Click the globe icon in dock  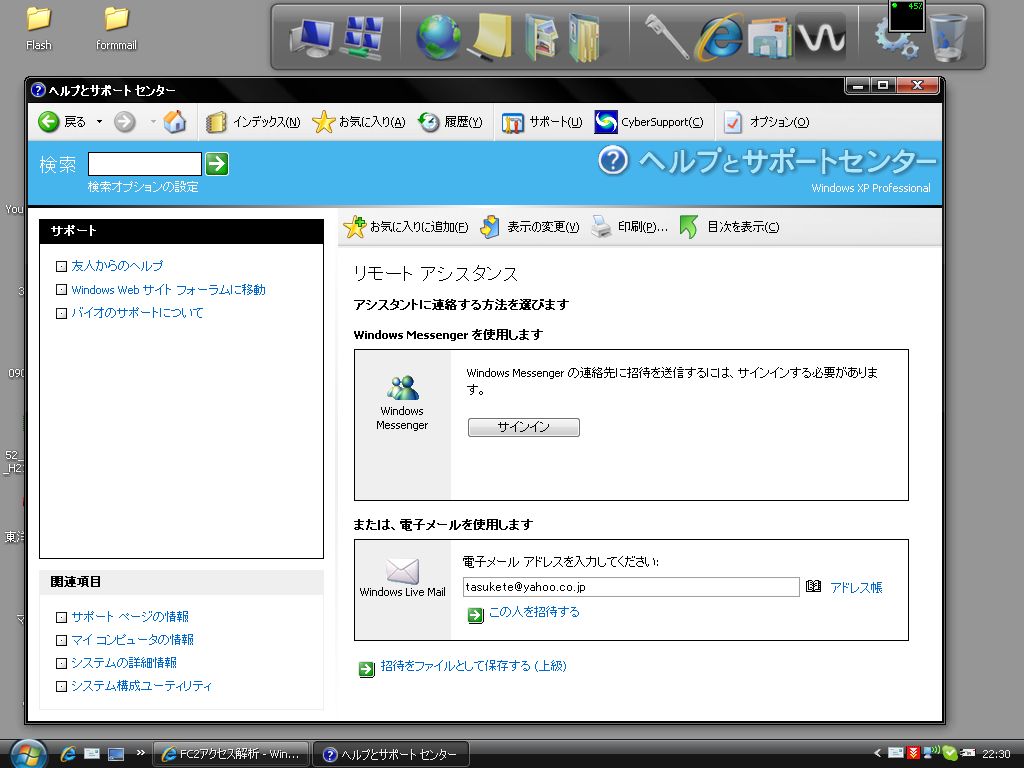pyautogui.click(x=438, y=37)
